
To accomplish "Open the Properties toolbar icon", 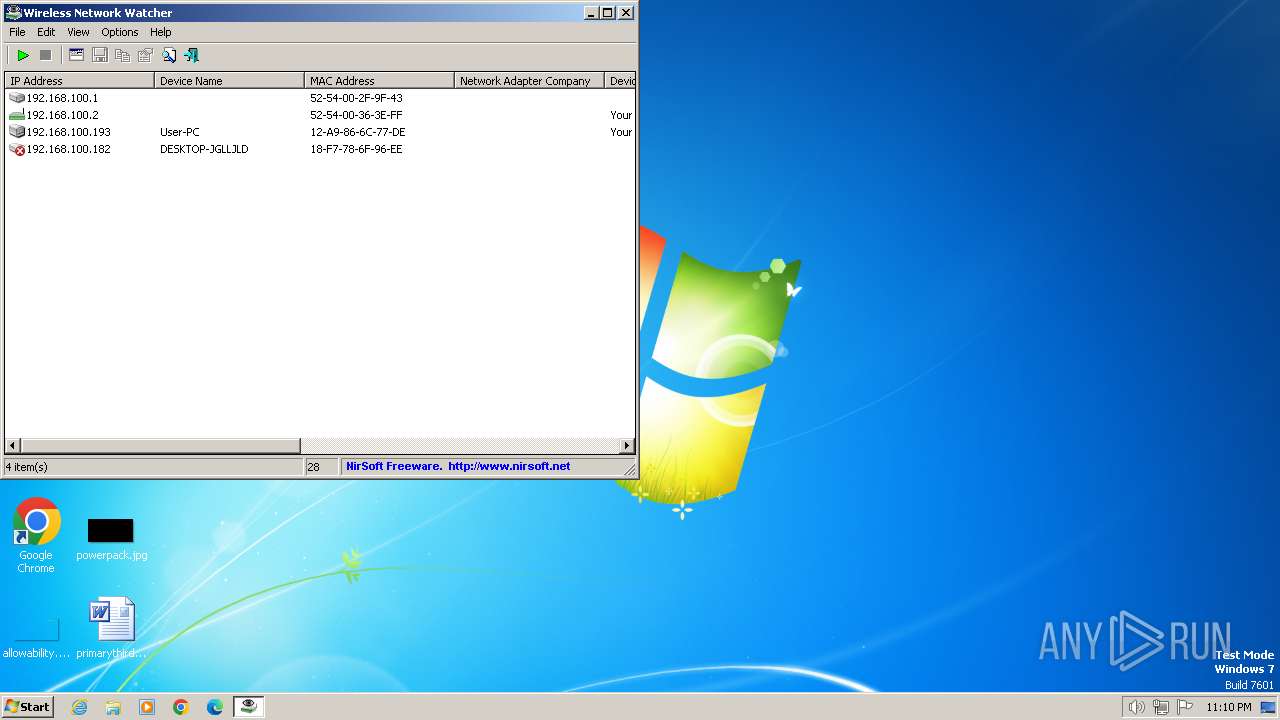I will pos(145,55).
